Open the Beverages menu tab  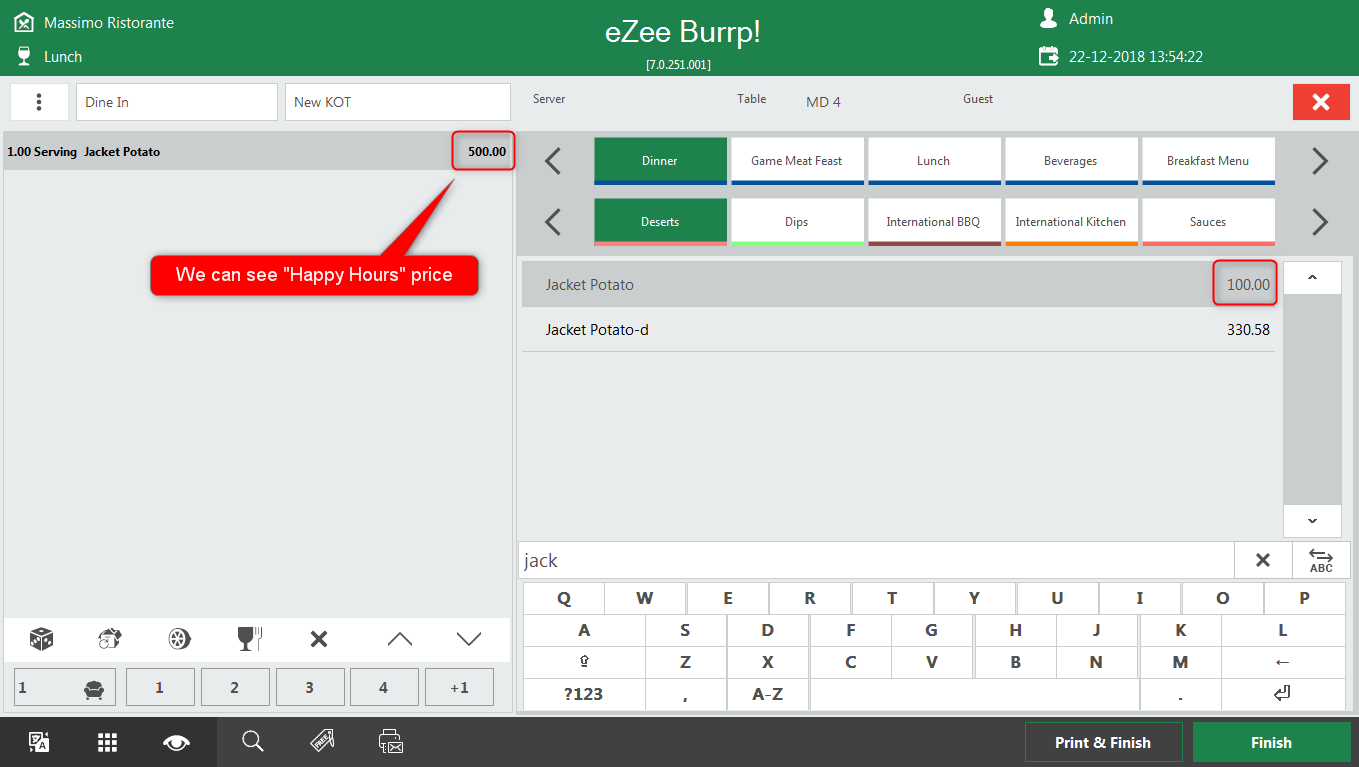coord(1071,161)
